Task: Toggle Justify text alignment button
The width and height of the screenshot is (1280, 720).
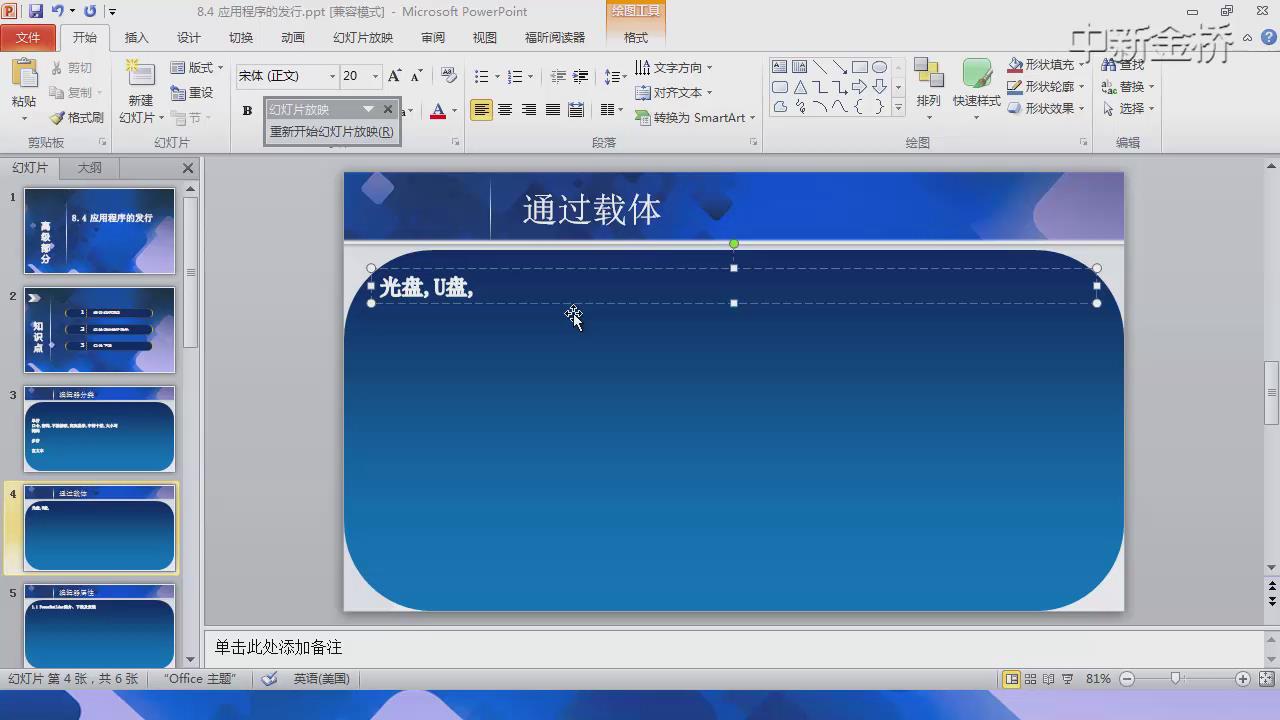Action: pos(552,110)
